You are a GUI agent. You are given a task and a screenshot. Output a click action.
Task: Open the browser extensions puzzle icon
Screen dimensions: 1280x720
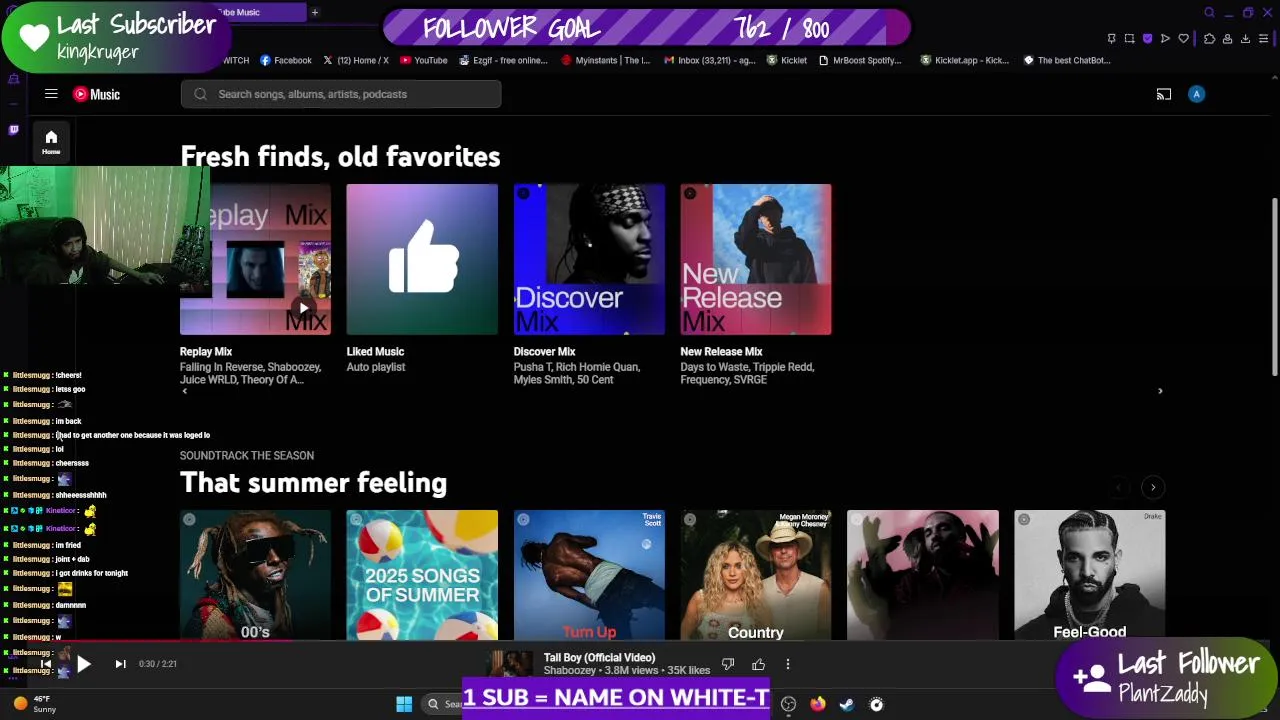pyautogui.click(x=1209, y=39)
